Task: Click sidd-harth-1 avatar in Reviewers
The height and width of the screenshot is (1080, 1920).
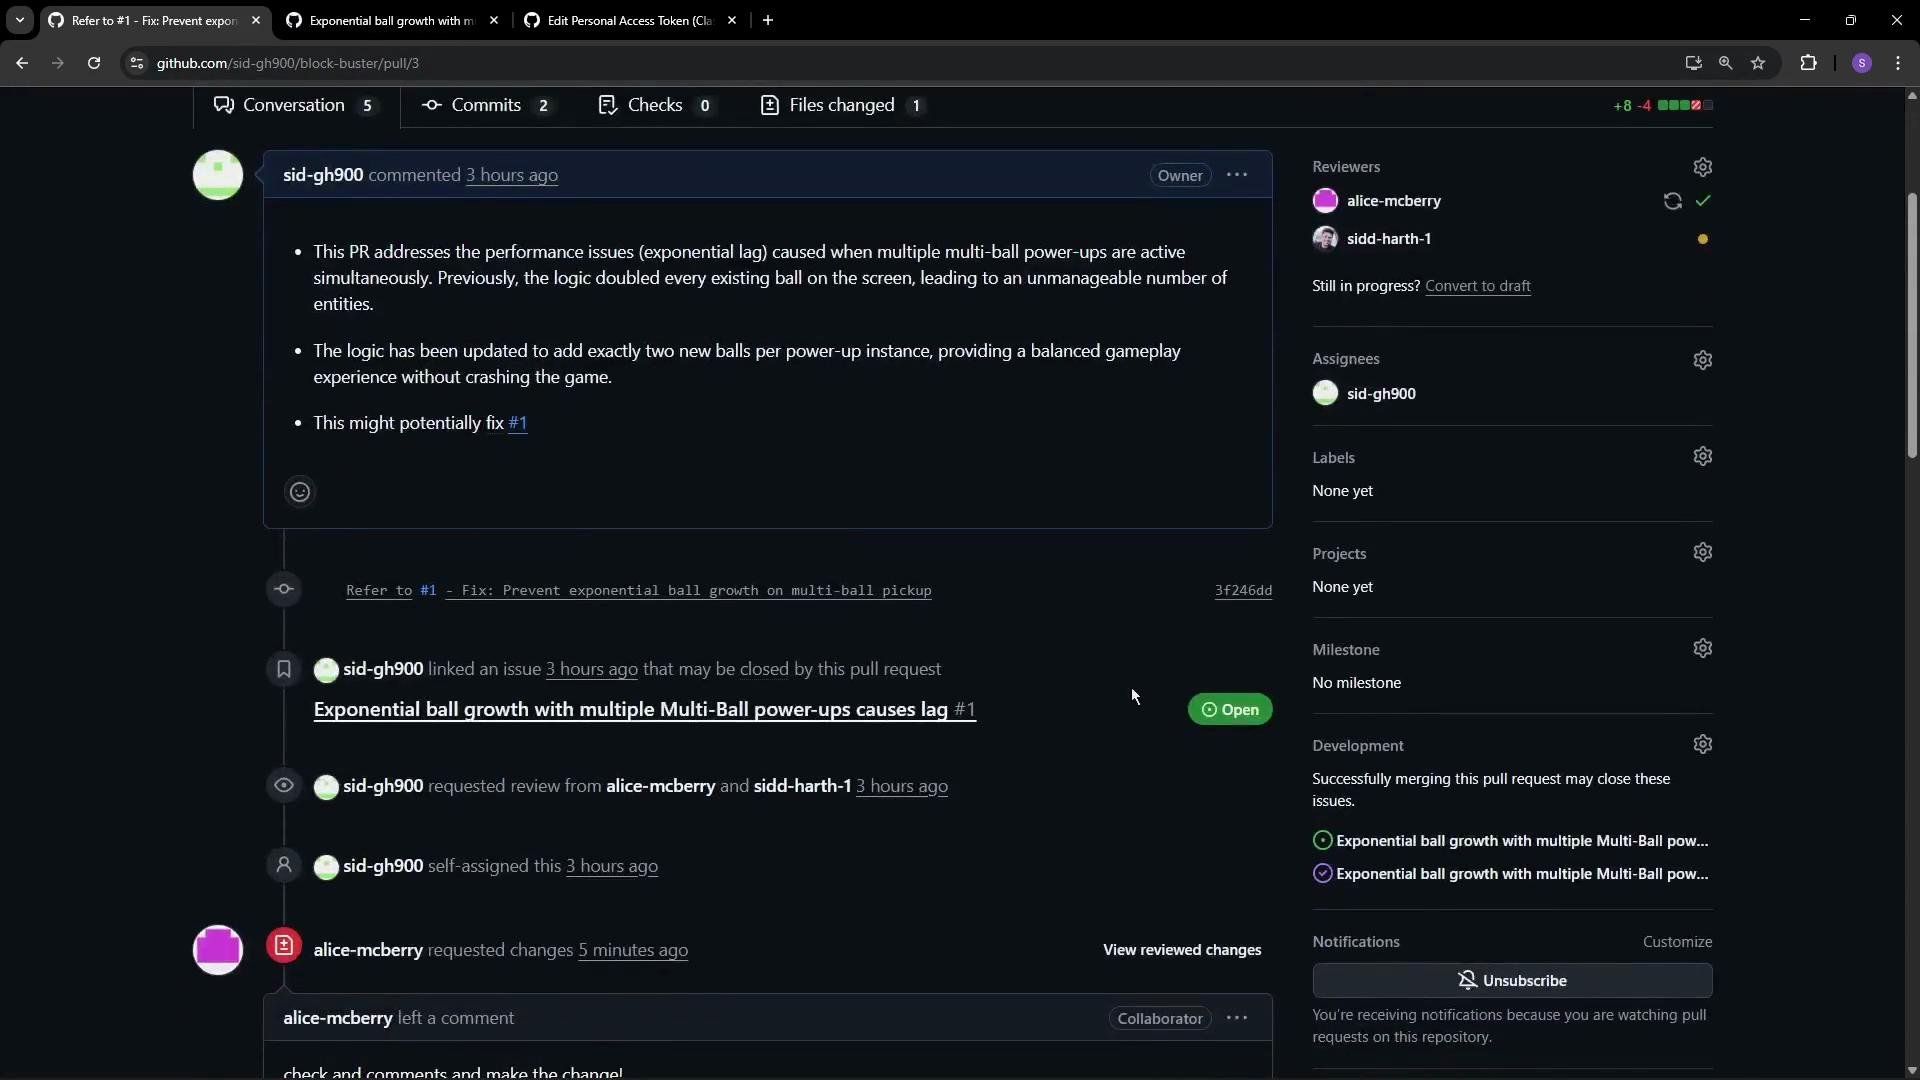Action: point(1325,239)
